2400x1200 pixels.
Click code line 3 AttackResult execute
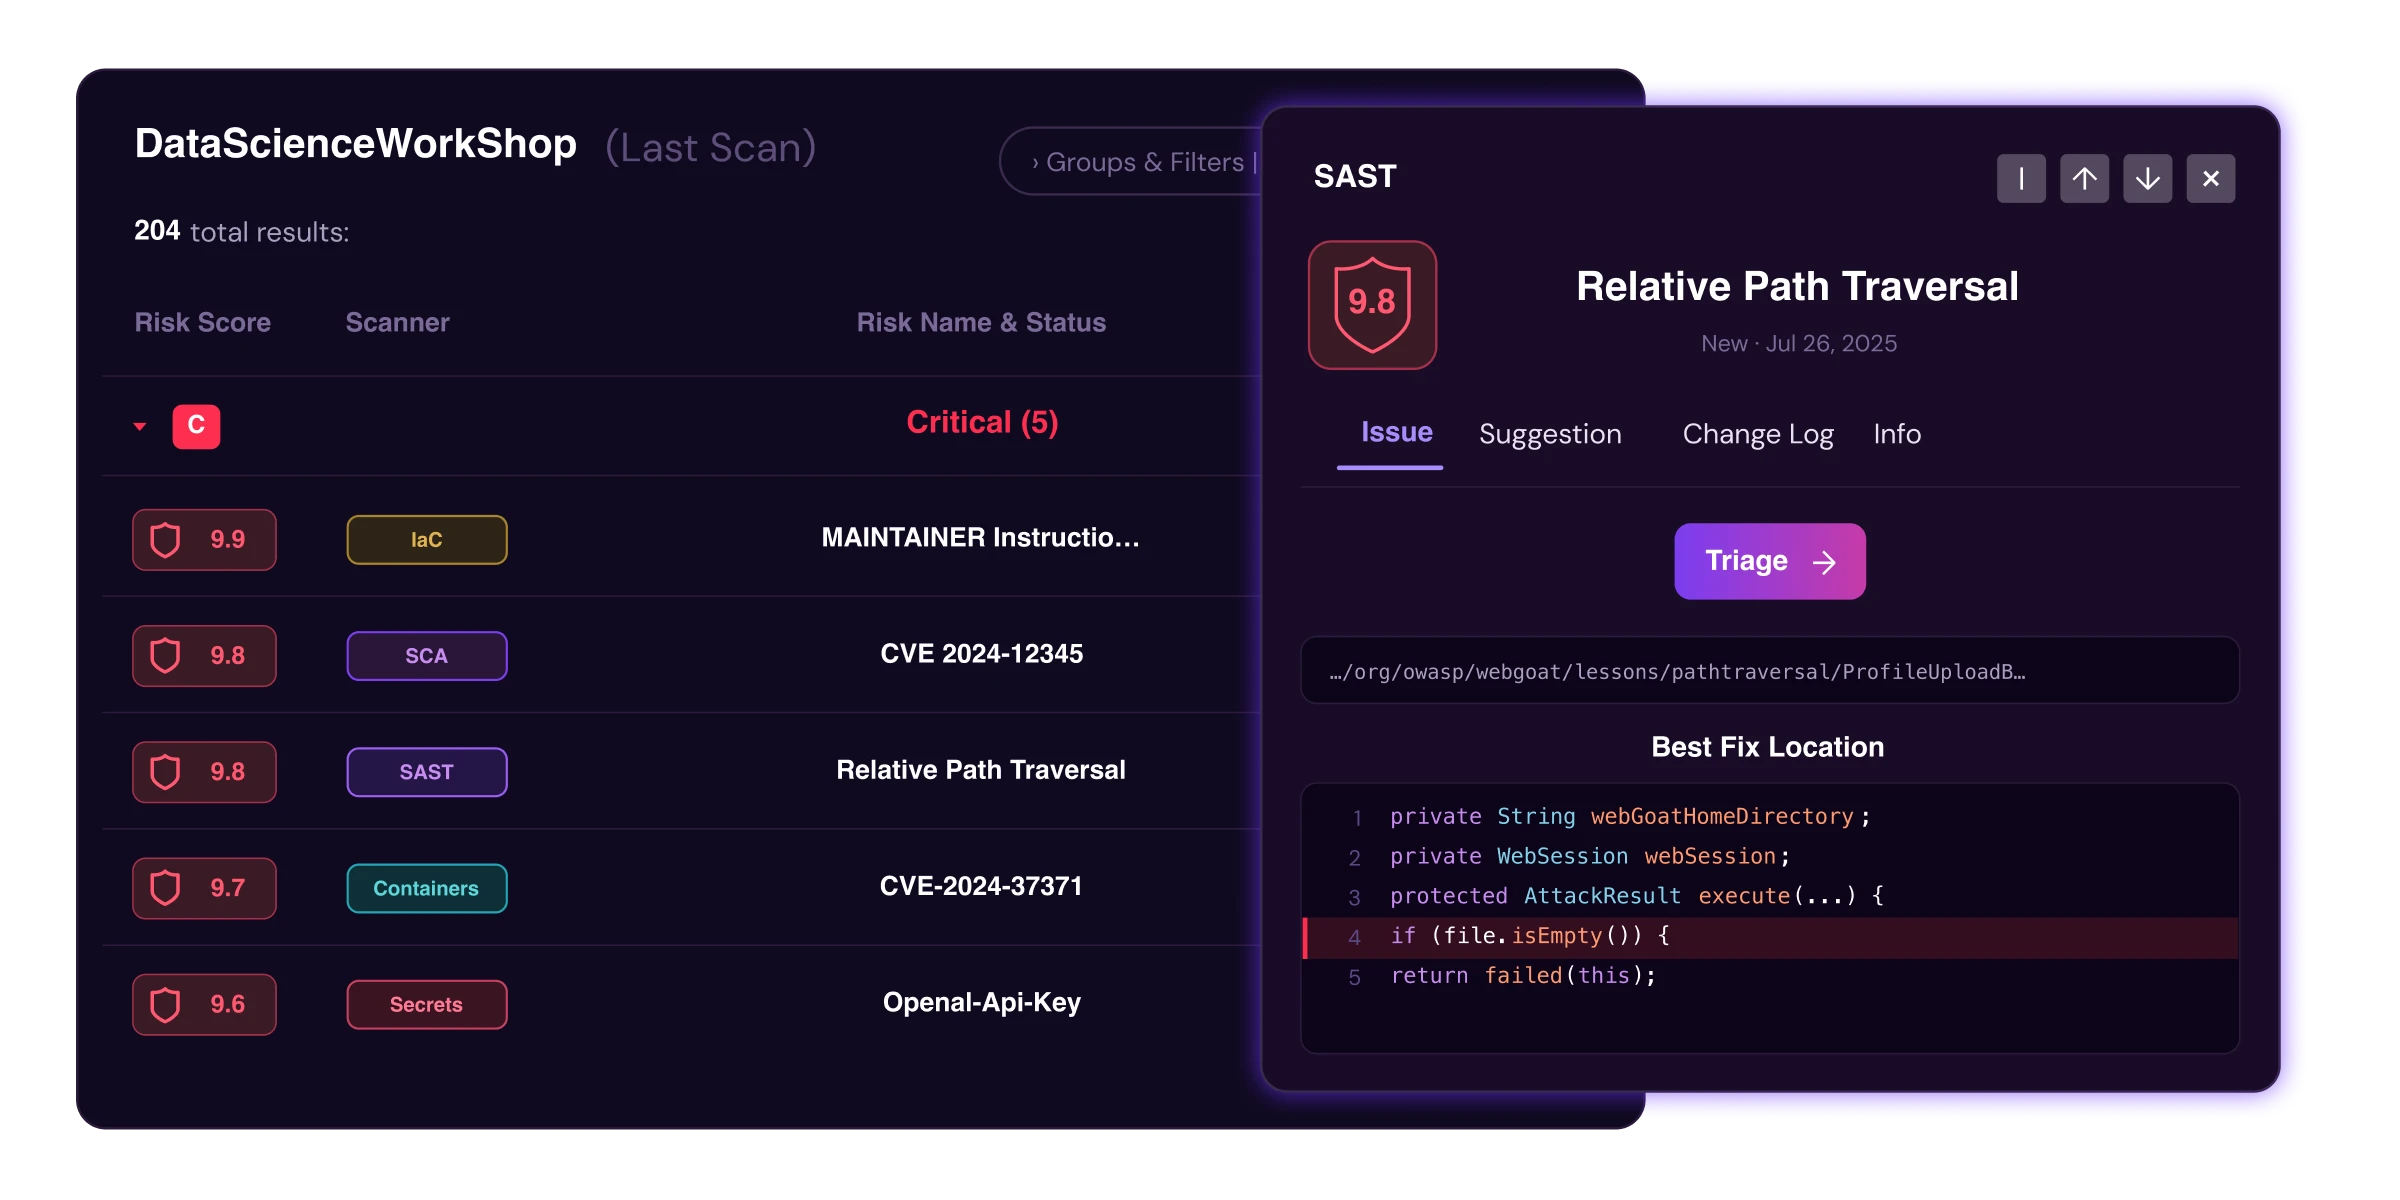1637,897
